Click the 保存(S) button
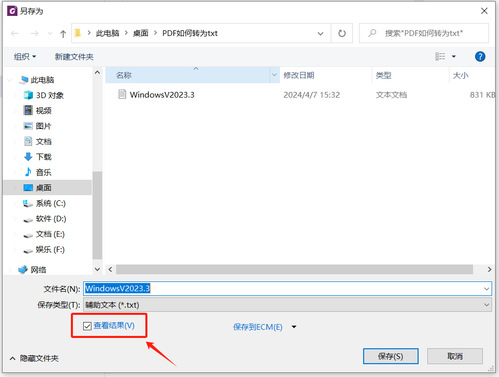The height and width of the screenshot is (377, 499). [x=391, y=356]
